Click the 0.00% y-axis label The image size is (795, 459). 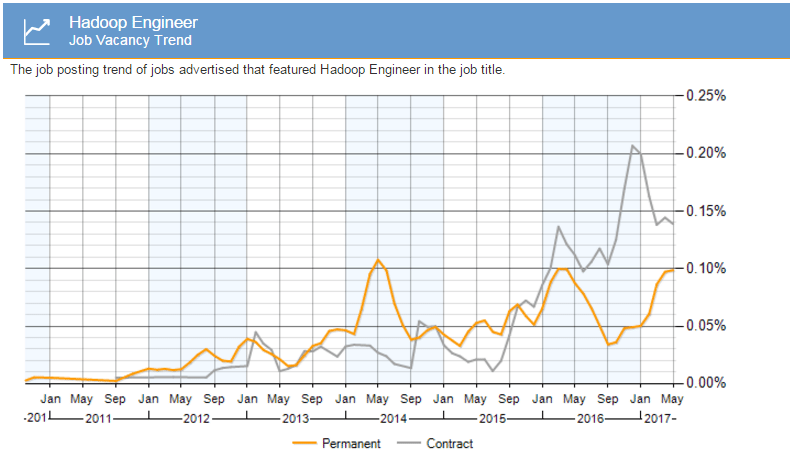pyautogui.click(x=706, y=382)
